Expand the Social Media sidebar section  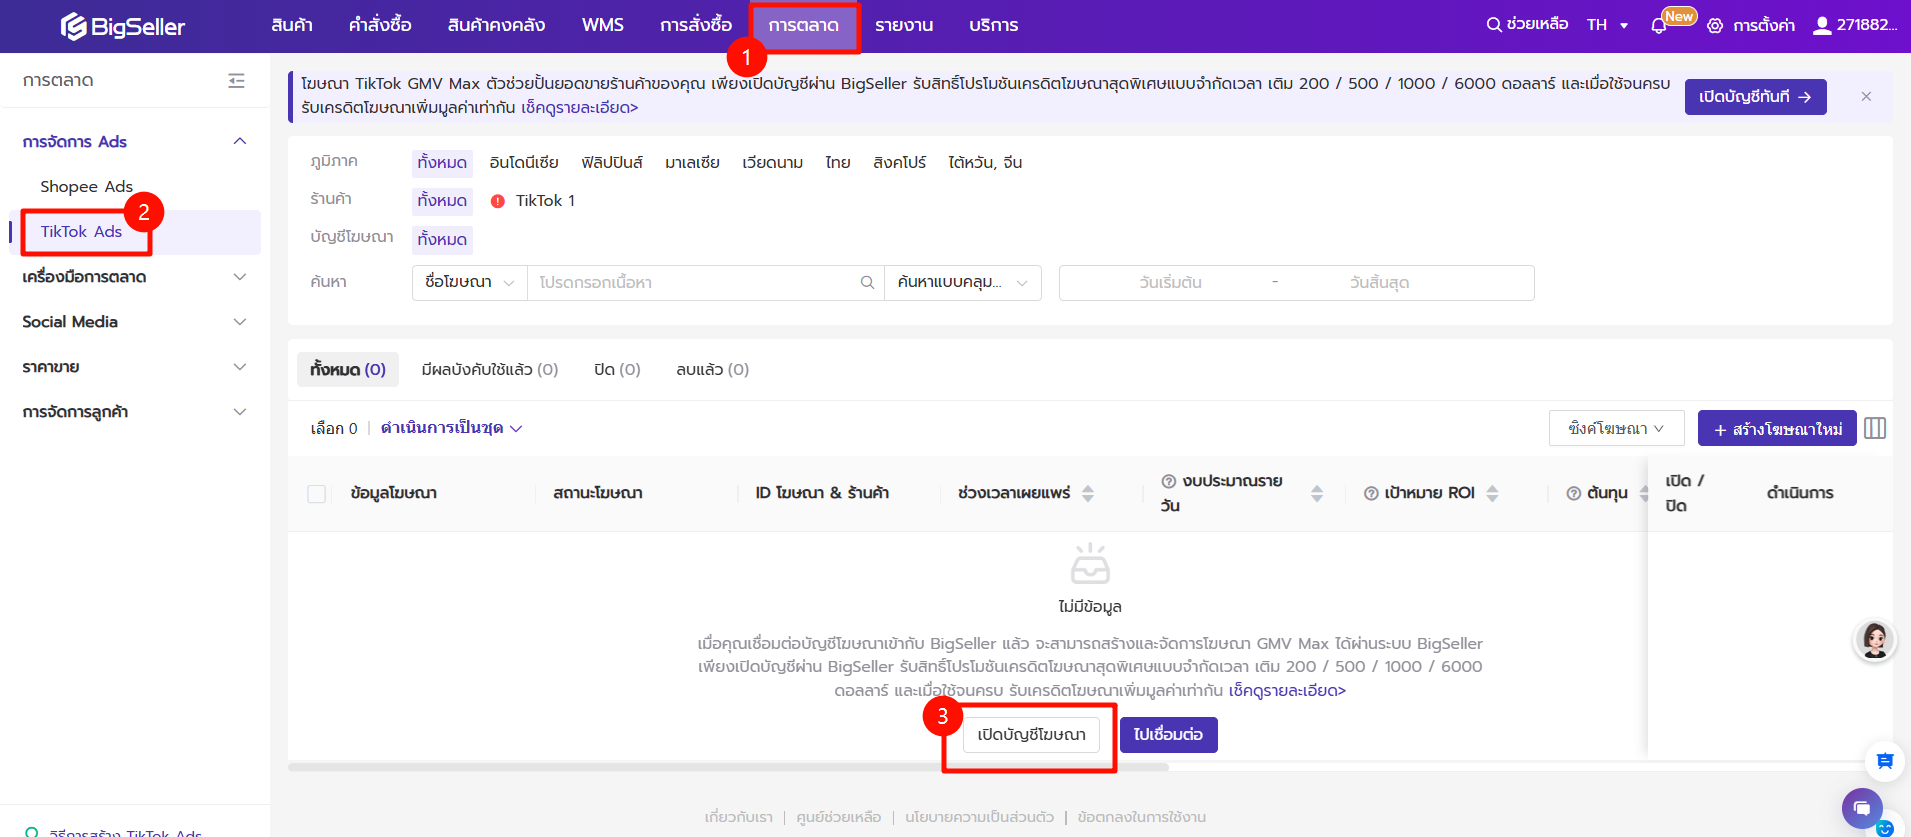tap(134, 322)
